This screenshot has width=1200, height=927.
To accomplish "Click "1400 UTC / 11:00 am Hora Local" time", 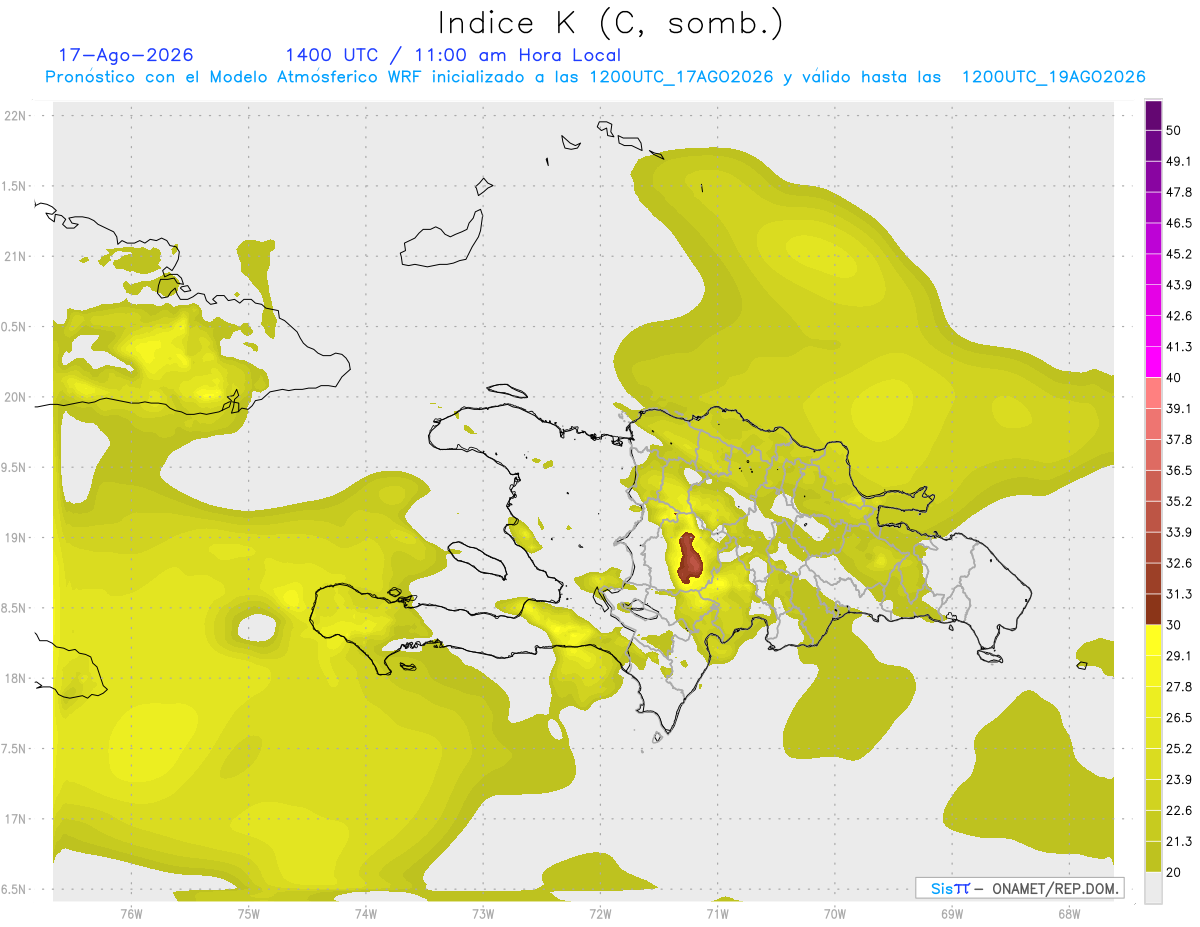I will (453, 55).
